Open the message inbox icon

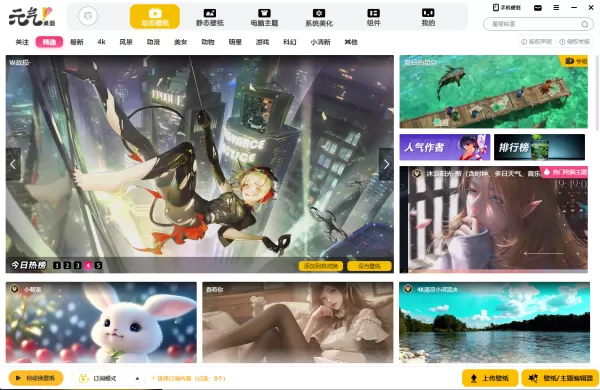tap(538, 8)
